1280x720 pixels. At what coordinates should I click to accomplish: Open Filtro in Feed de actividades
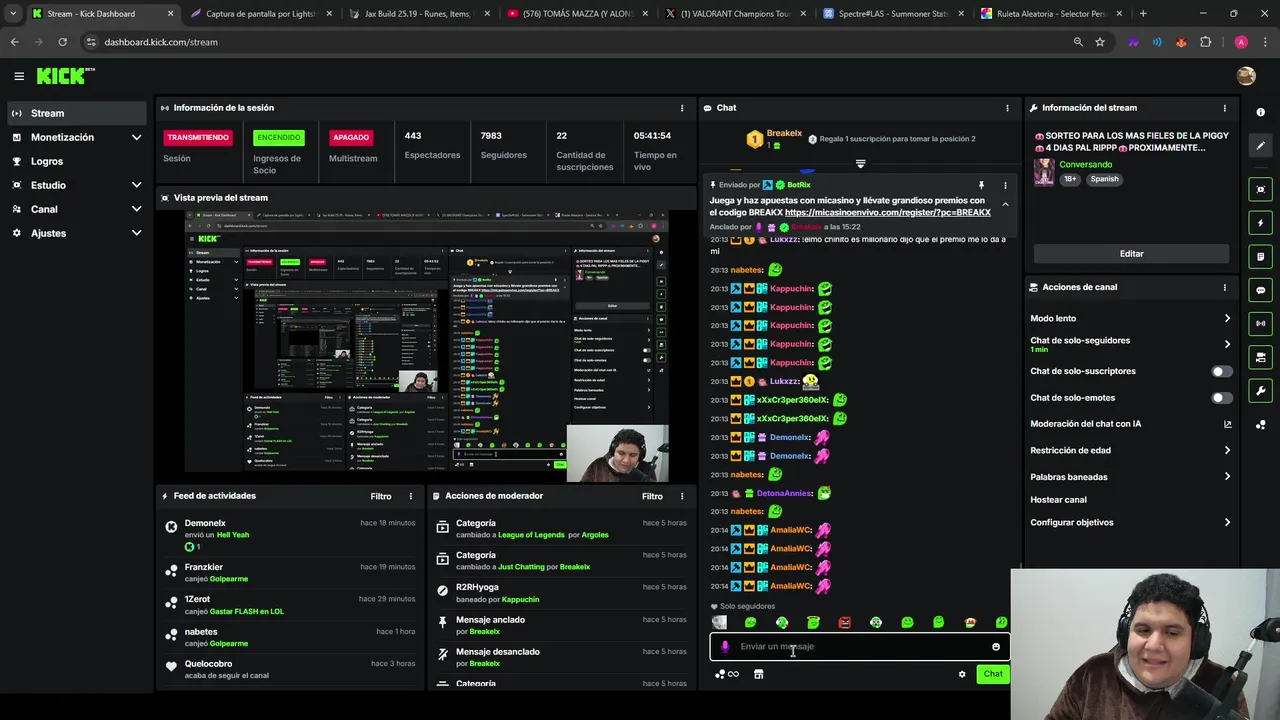pos(381,496)
